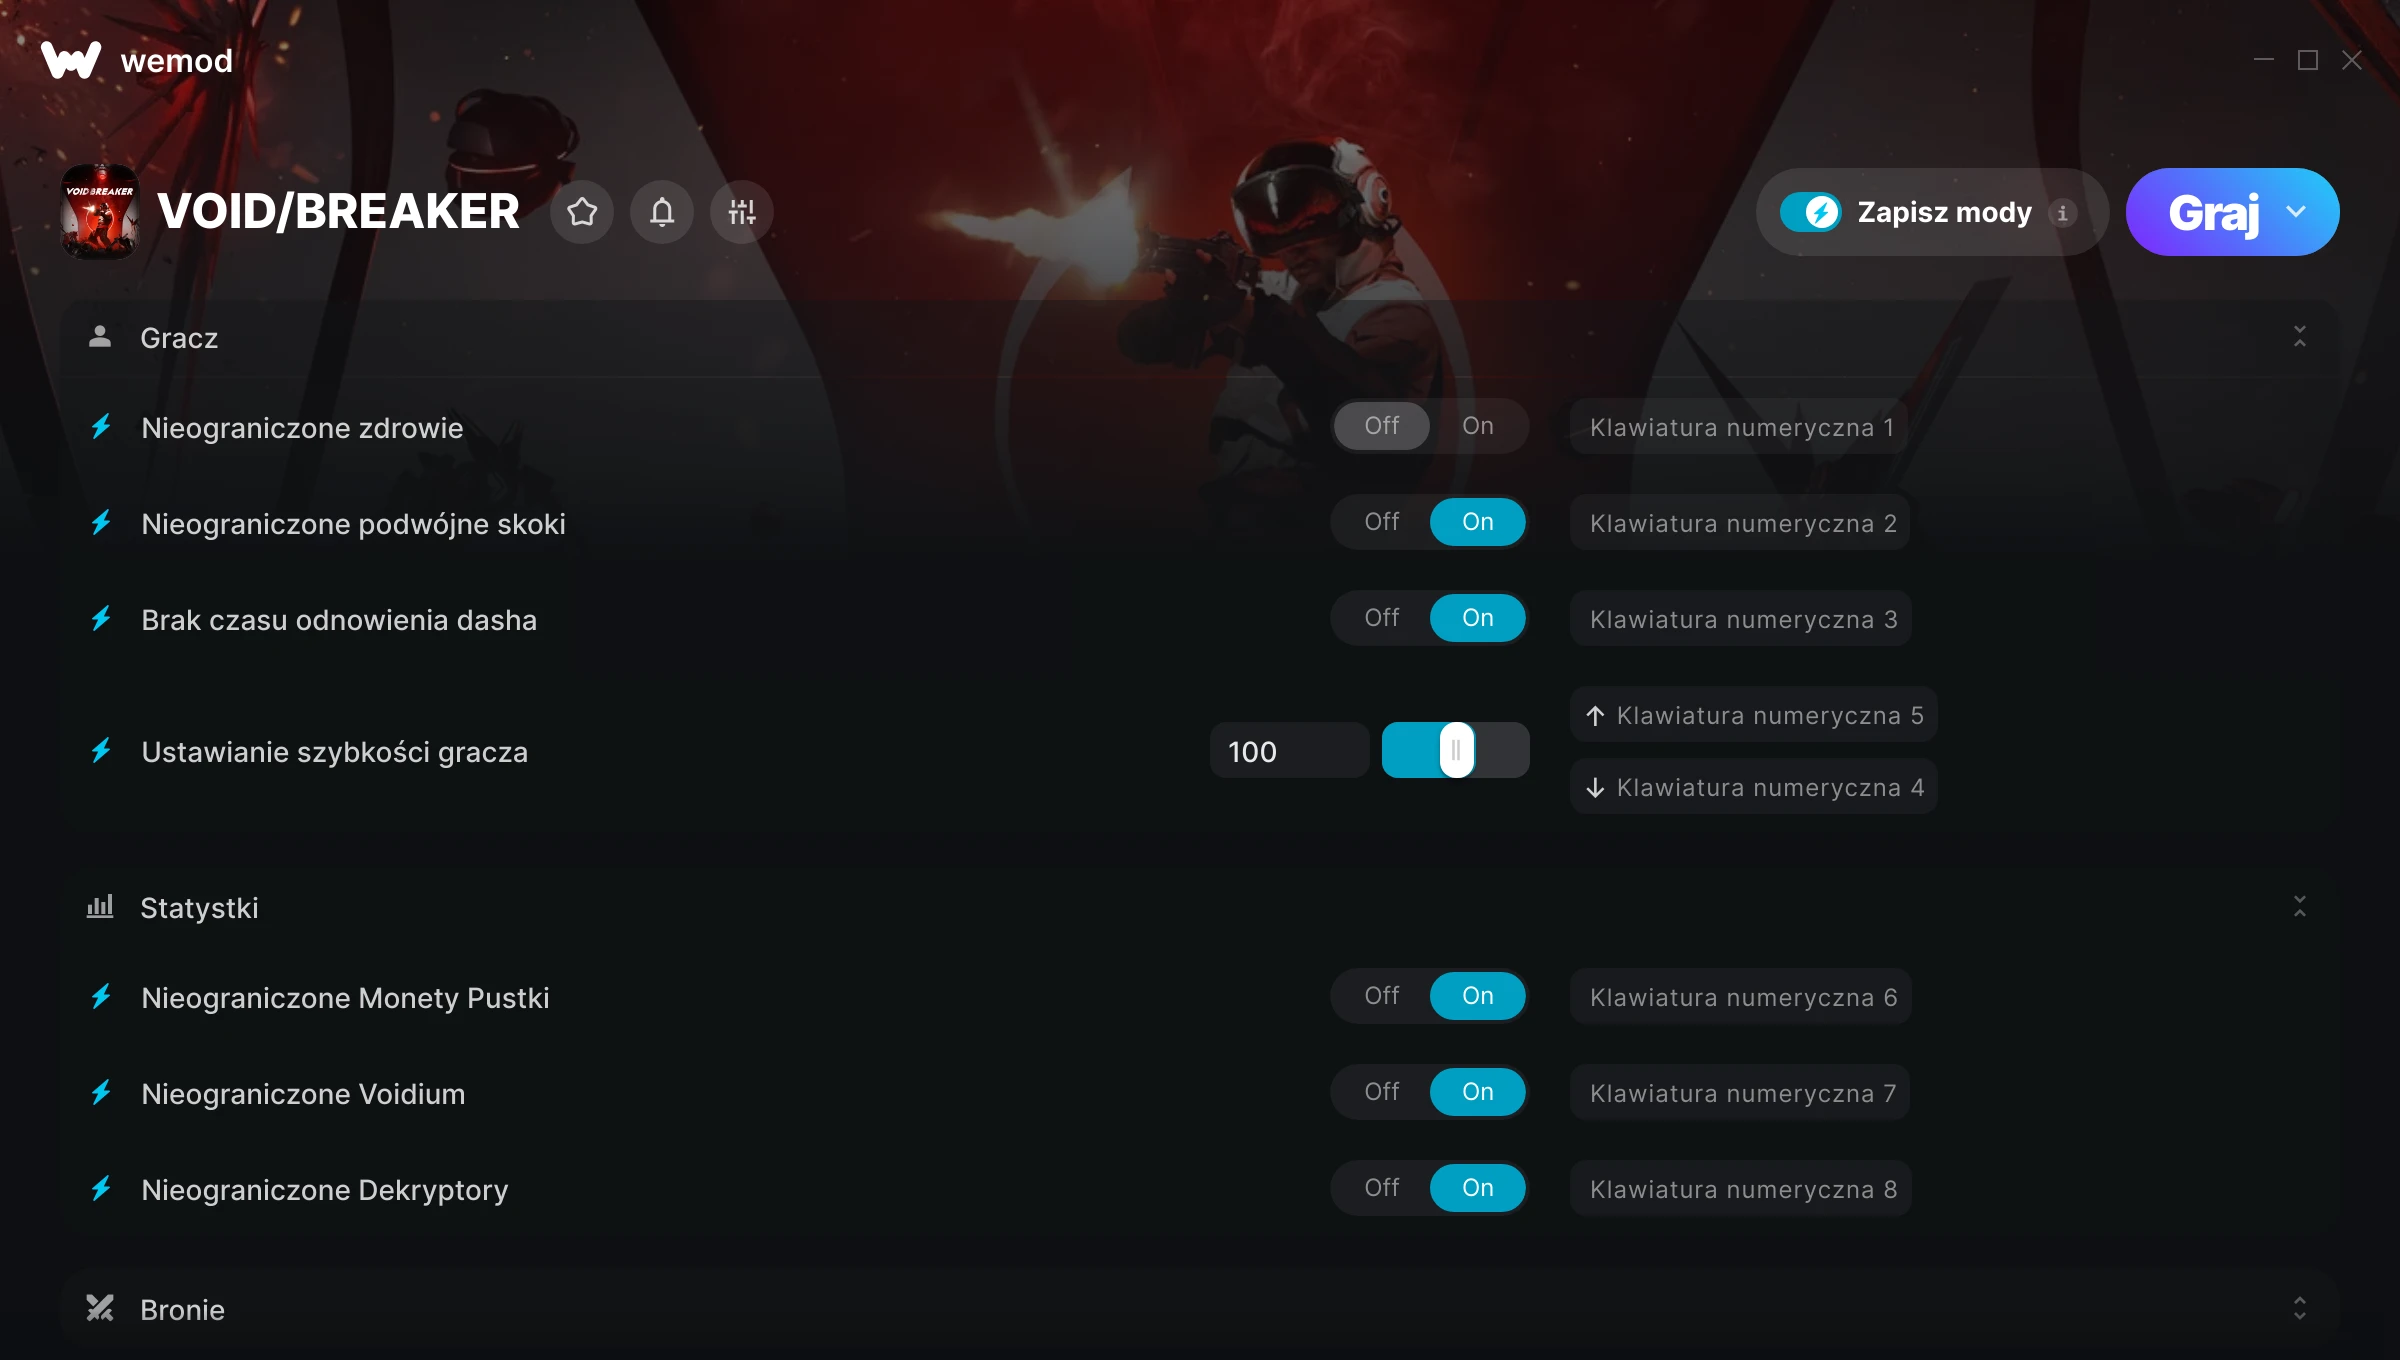
Task: Change the Klawiatura numeryczna 6 hotkey
Action: pyautogui.click(x=1741, y=997)
